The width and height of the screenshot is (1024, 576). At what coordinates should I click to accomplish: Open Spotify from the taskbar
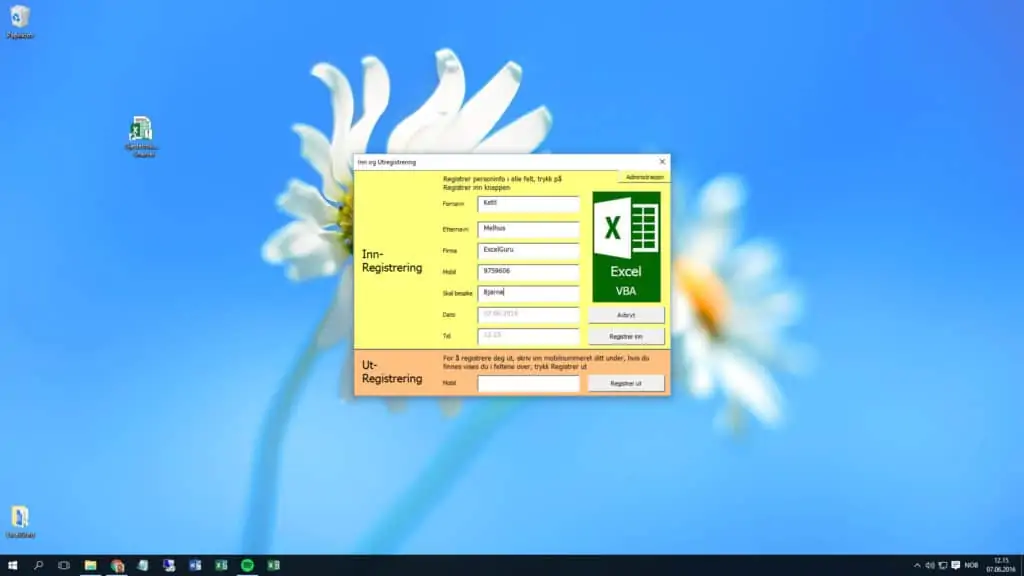click(247, 565)
